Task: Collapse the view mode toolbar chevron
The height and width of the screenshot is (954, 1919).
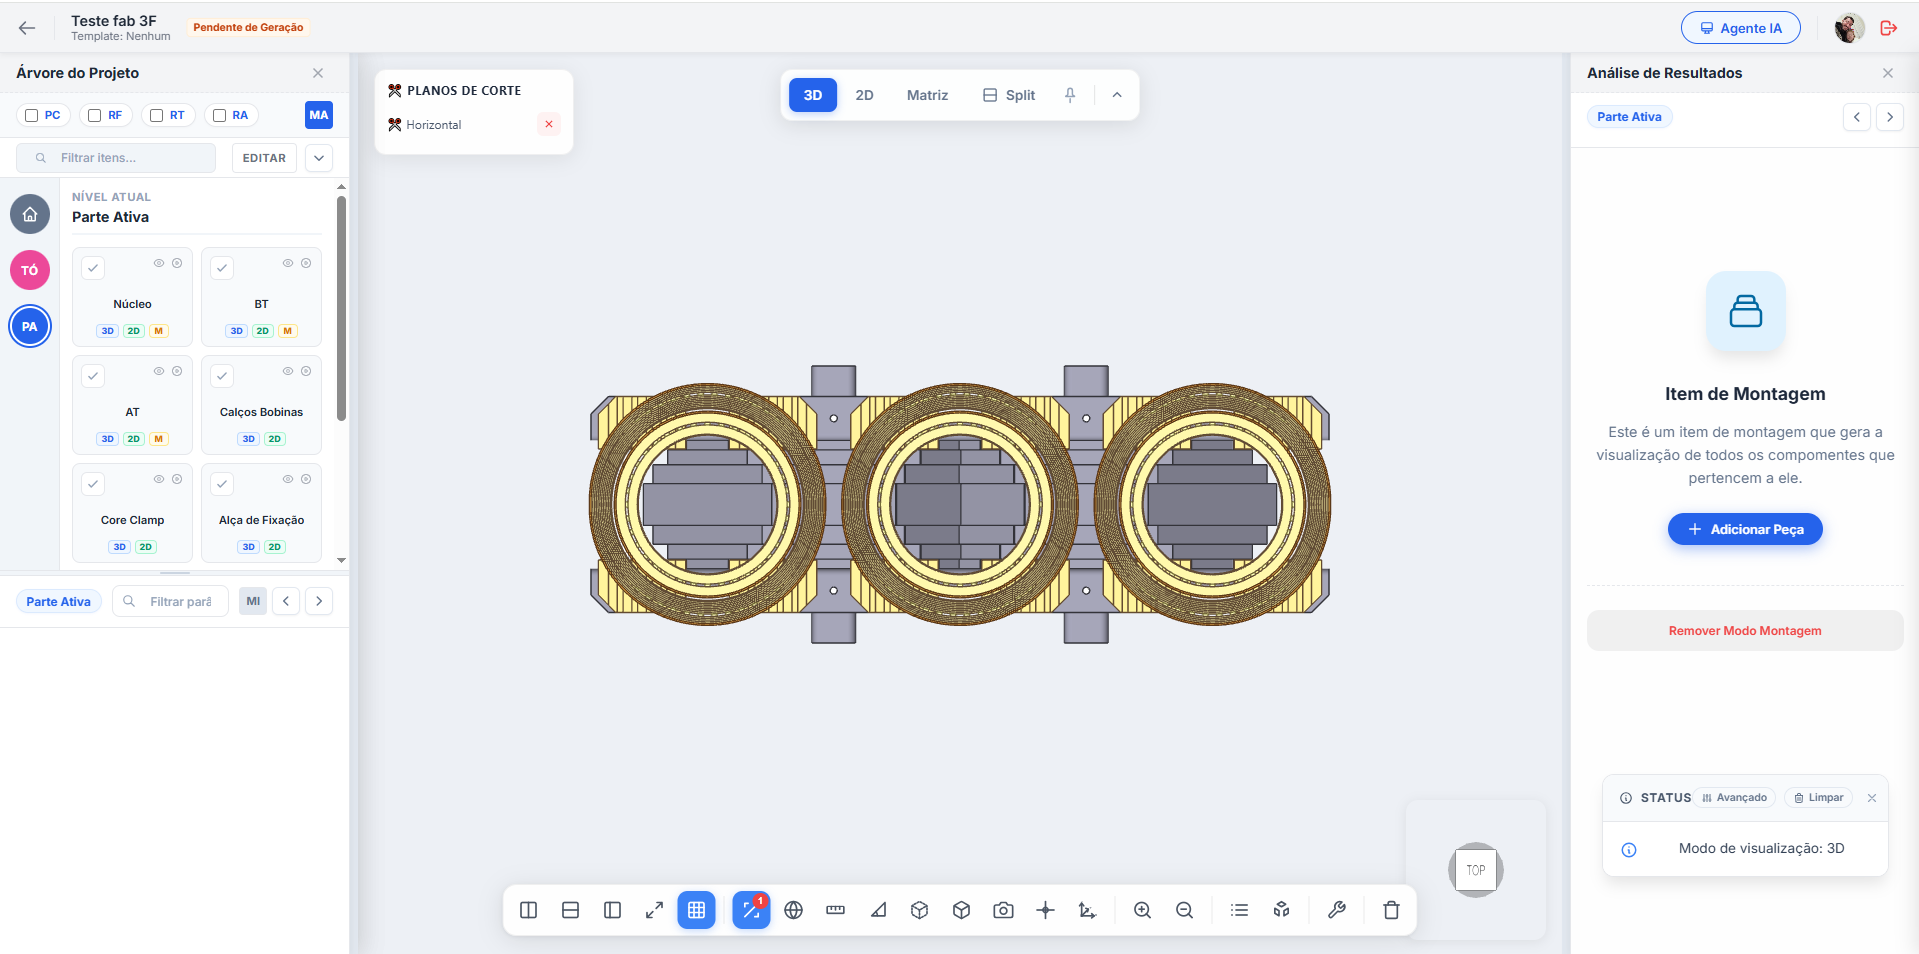Action: pos(1117,95)
